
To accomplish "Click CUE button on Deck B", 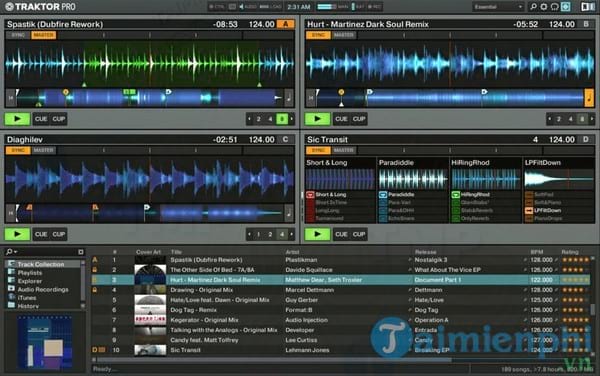I will point(341,119).
